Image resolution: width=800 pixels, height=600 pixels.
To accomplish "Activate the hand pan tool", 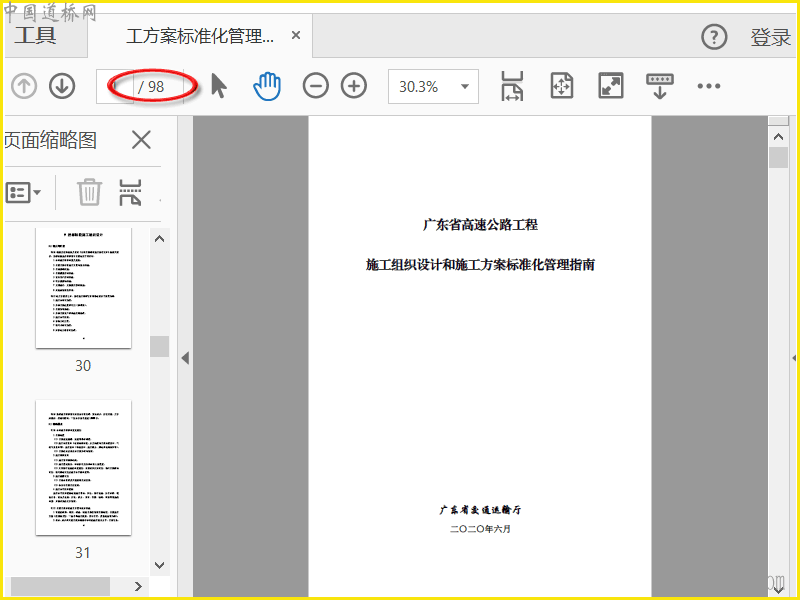I will click(267, 86).
